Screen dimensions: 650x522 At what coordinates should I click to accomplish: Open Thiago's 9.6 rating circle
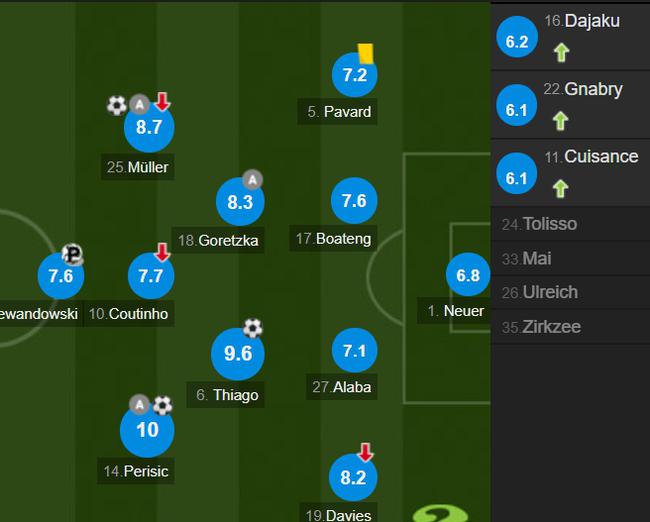point(238,354)
